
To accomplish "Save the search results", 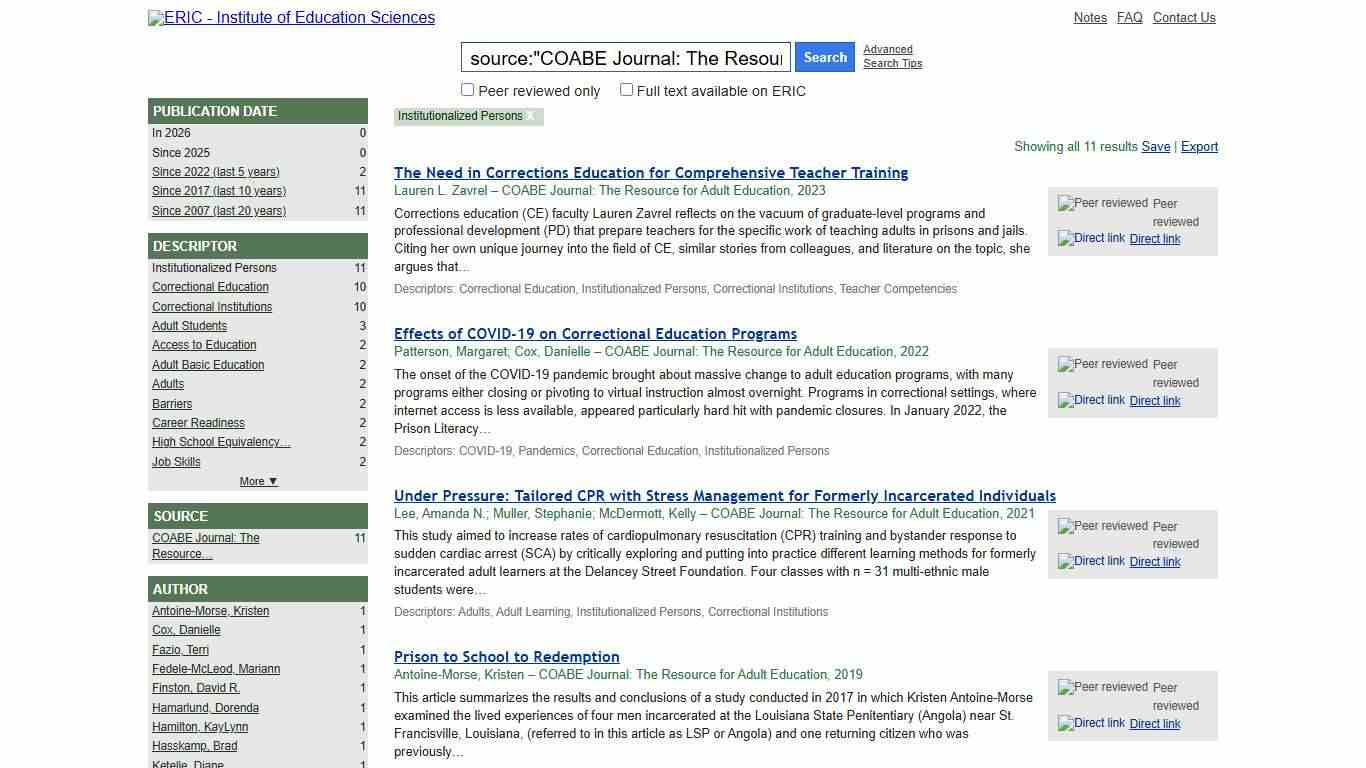I will pos(1156,147).
